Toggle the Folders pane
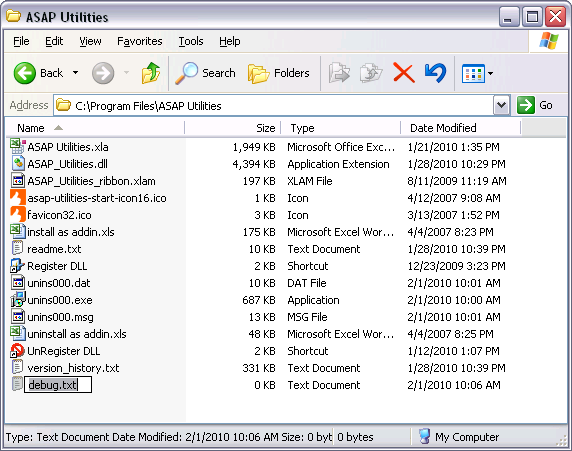 coord(279,73)
